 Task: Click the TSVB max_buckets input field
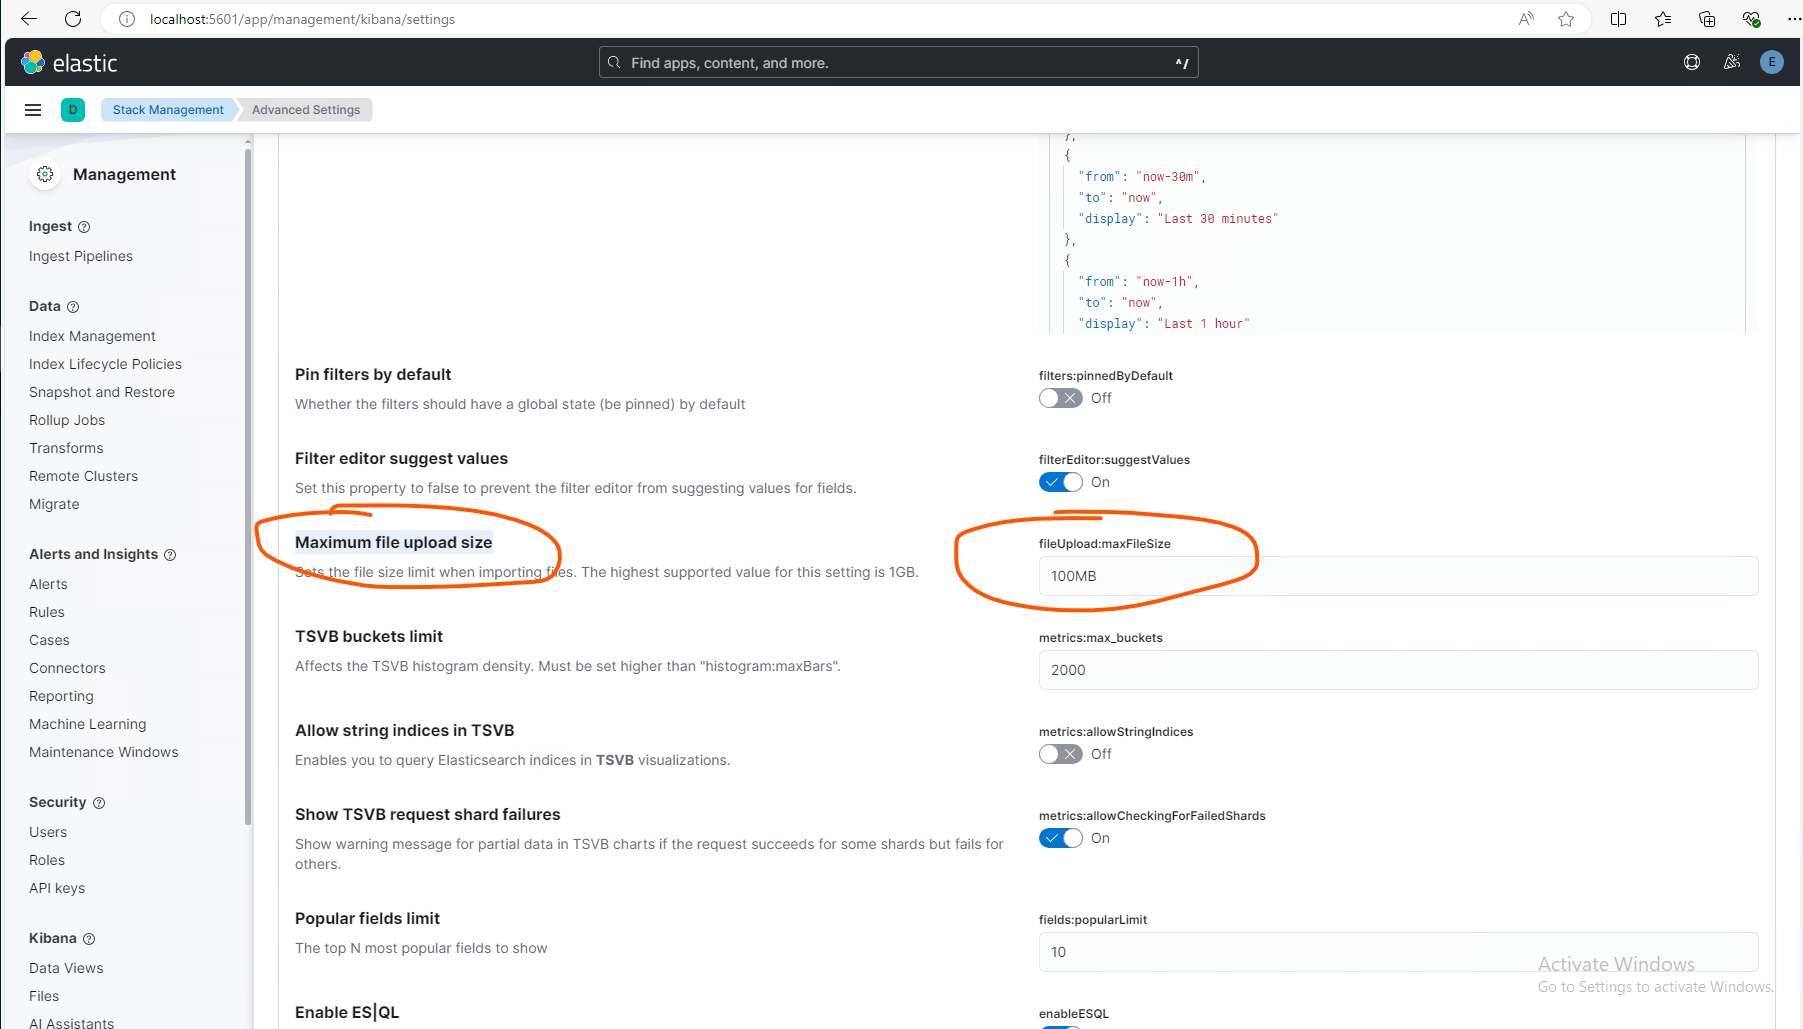click(1397, 670)
